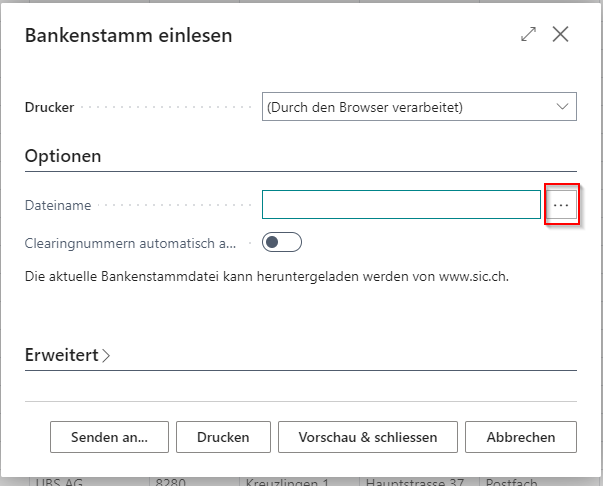Click the Drucker field label
Image resolution: width=603 pixels, height=486 pixels.
click(x=50, y=107)
